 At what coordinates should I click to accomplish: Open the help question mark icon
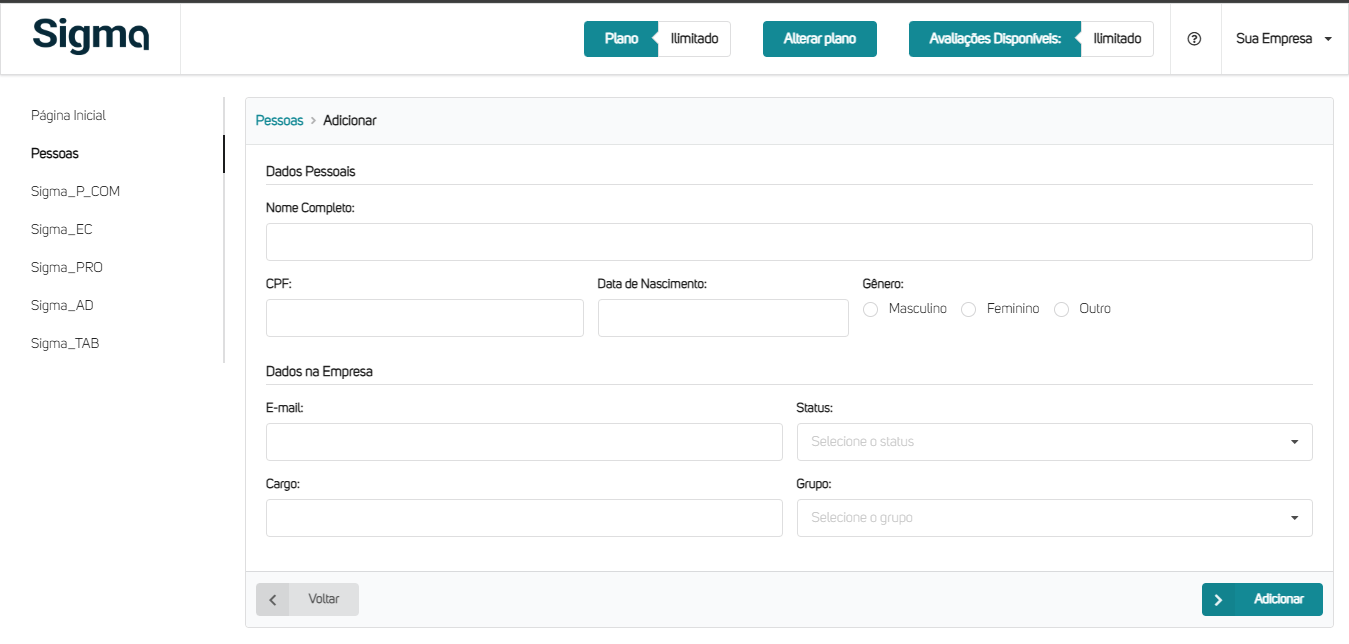coord(1194,39)
